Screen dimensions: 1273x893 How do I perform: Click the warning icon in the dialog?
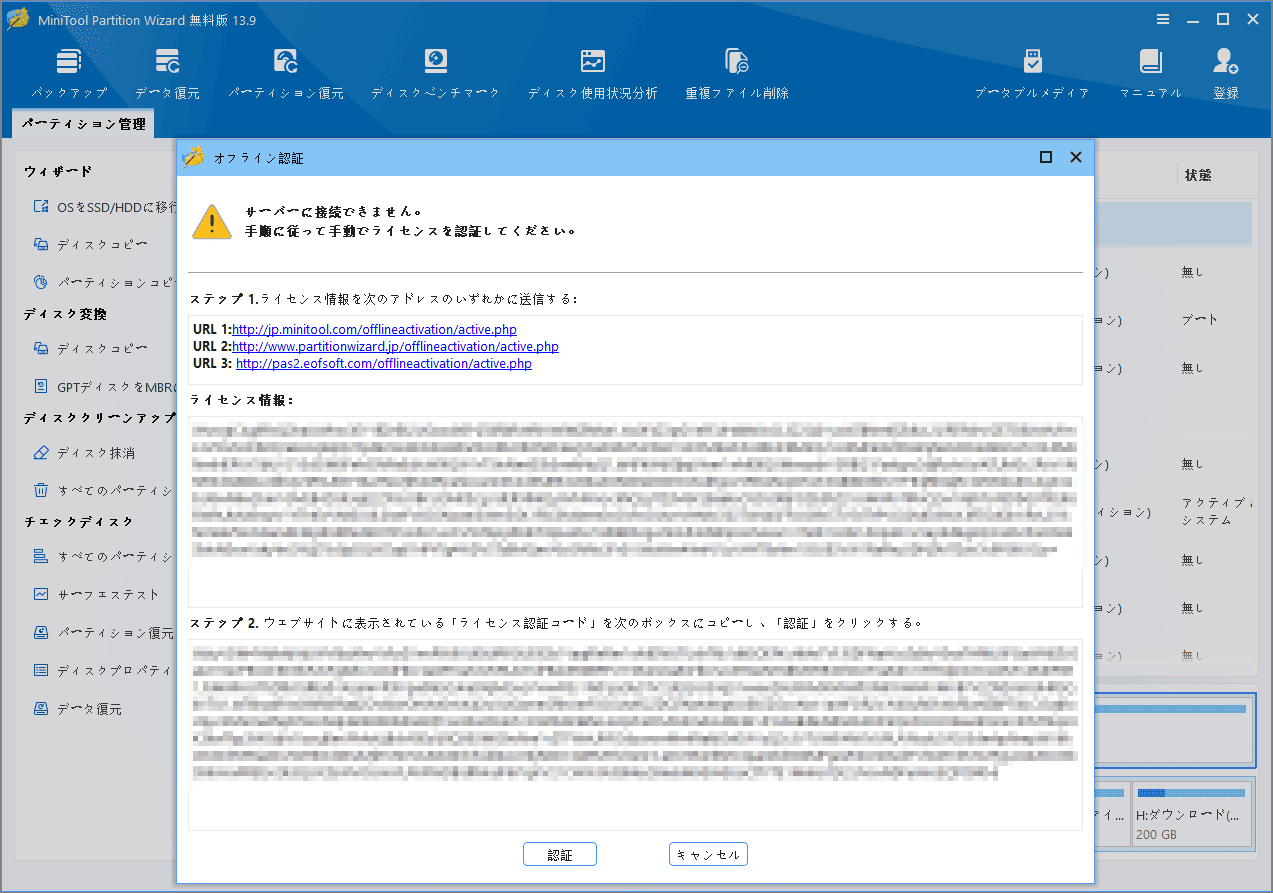212,221
